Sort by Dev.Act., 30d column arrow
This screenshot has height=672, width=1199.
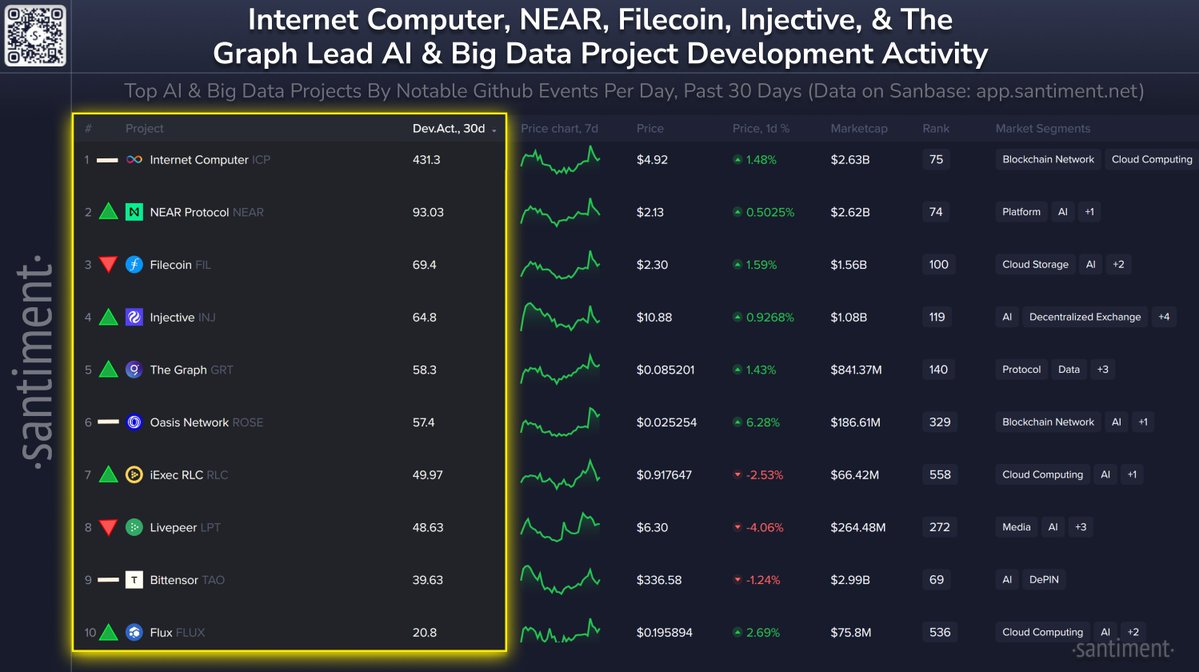(x=494, y=130)
